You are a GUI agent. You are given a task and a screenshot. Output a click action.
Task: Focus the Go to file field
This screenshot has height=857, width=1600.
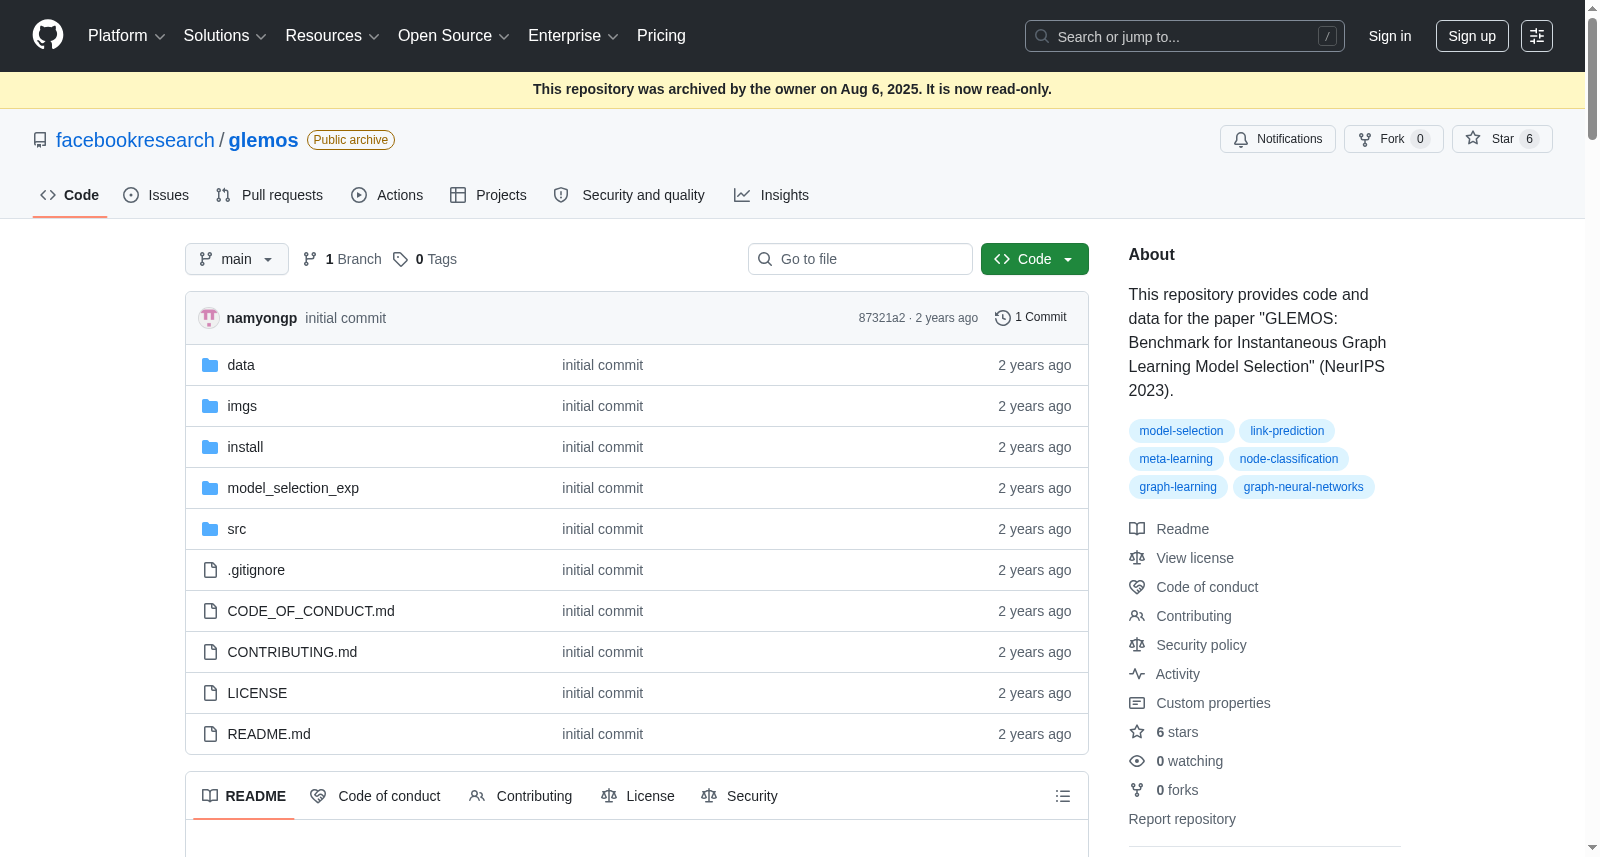860,259
